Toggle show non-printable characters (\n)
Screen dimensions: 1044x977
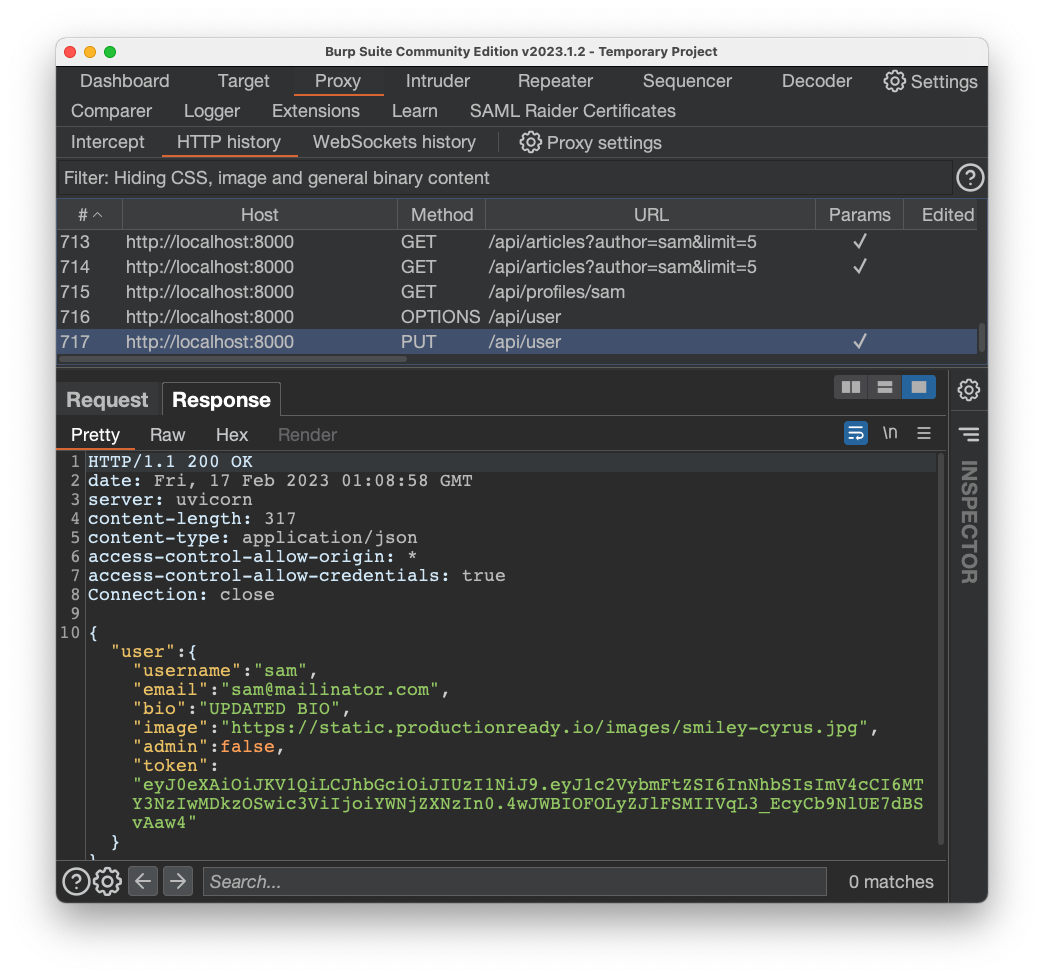[x=890, y=433]
